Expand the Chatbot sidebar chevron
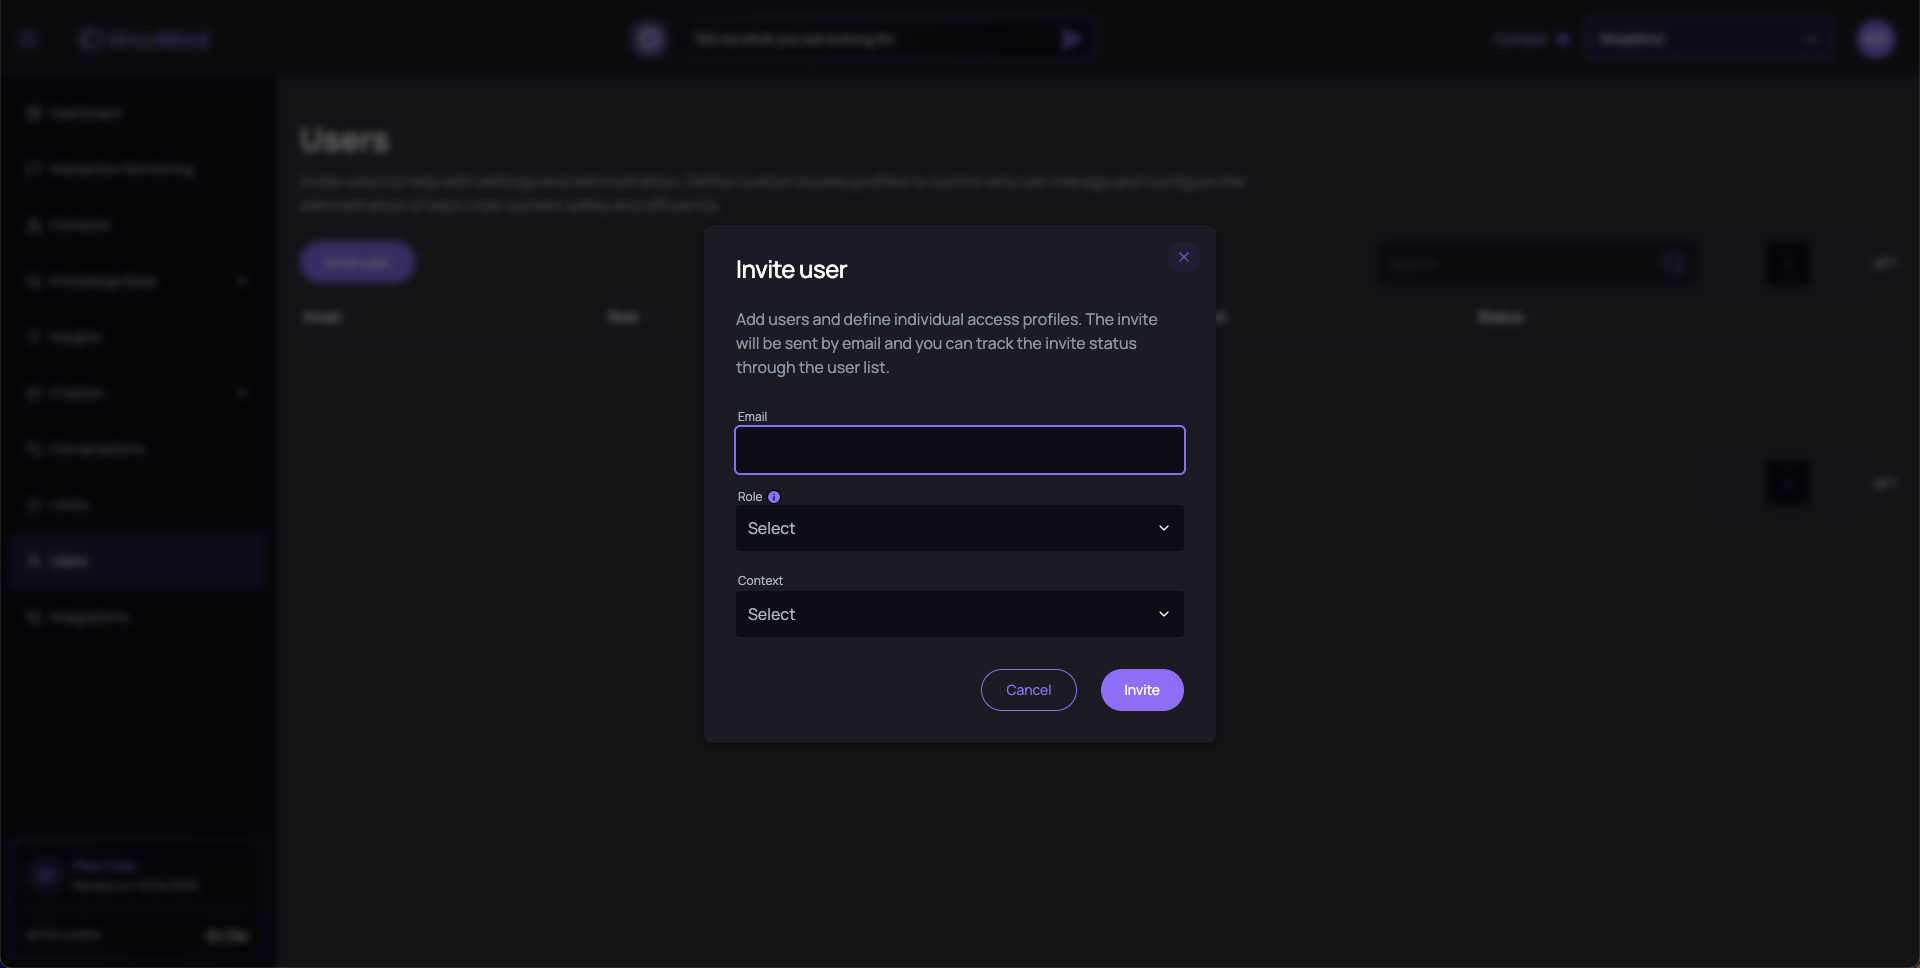This screenshot has height=968, width=1920. tap(242, 393)
